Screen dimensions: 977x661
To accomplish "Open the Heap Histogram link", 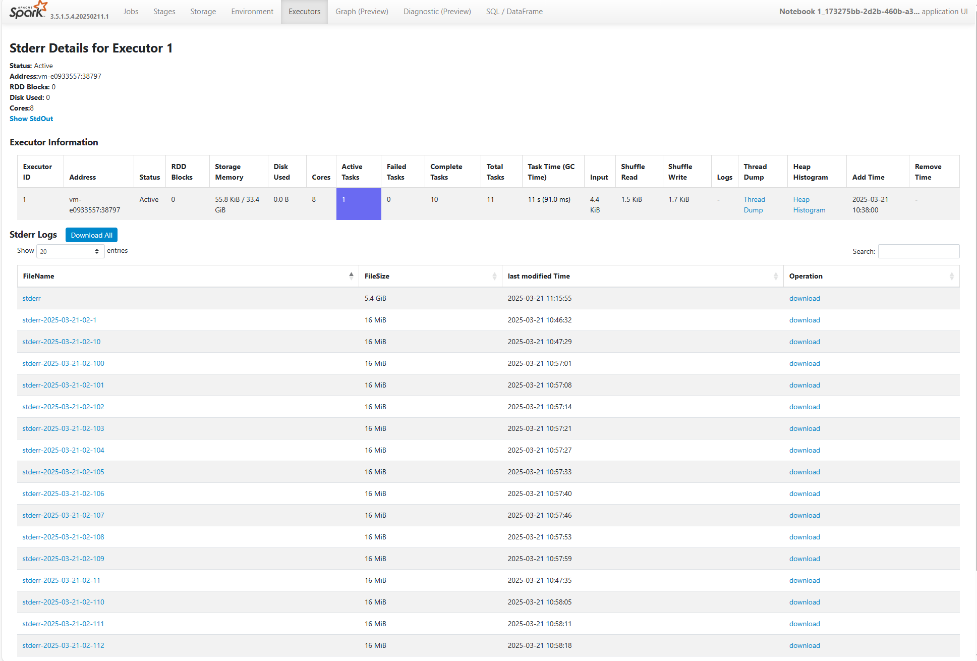I will (x=809, y=204).
